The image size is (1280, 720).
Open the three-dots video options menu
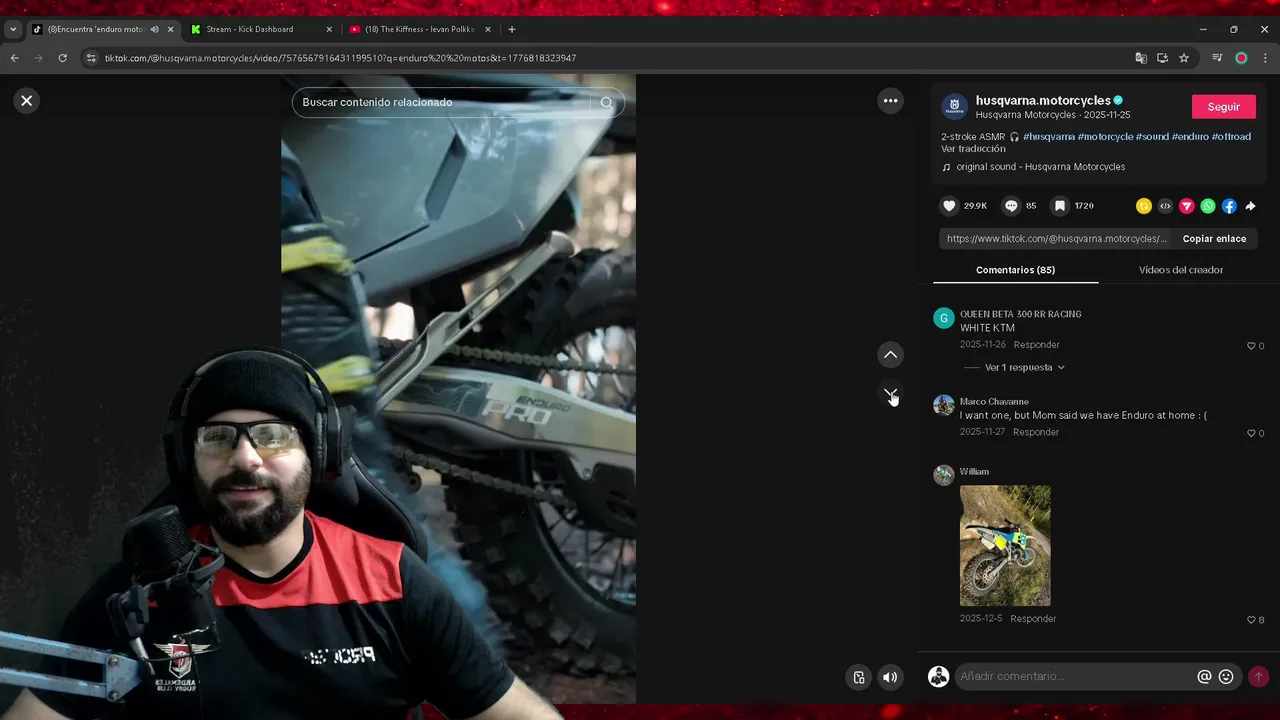pyautogui.click(x=890, y=100)
